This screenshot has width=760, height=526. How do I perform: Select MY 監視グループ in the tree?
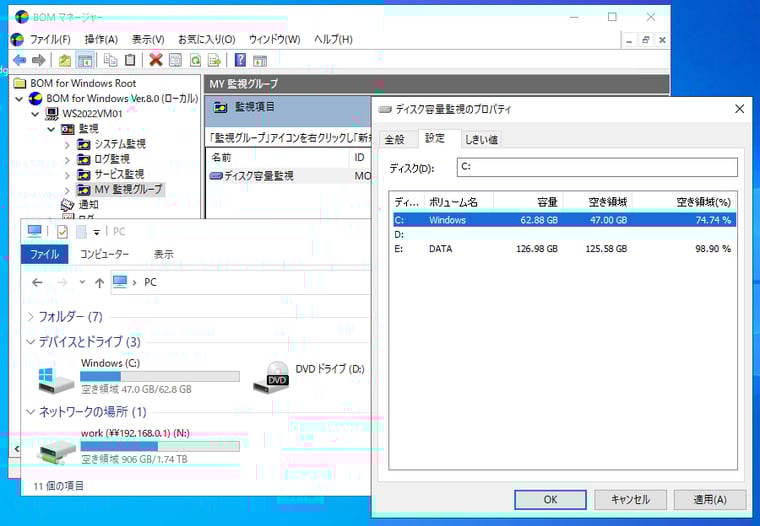(x=128, y=189)
